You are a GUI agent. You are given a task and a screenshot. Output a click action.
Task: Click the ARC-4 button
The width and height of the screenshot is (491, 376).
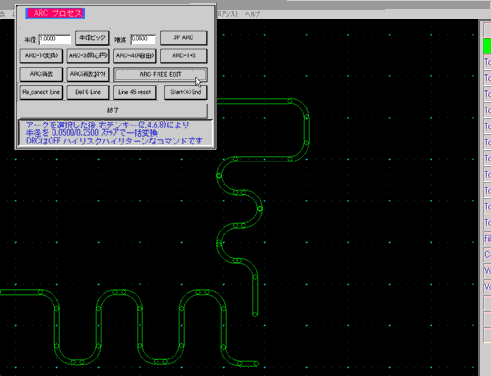pyautogui.click(x=135, y=56)
